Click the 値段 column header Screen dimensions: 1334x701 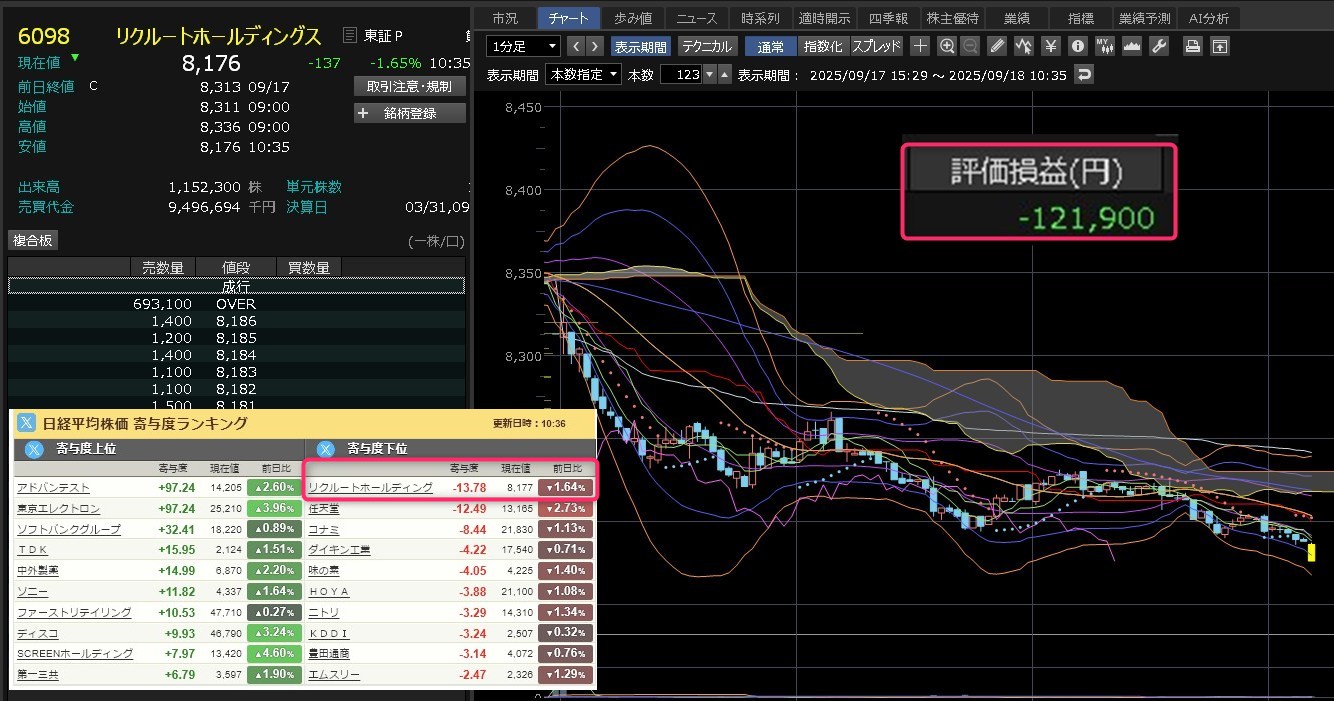point(236,267)
